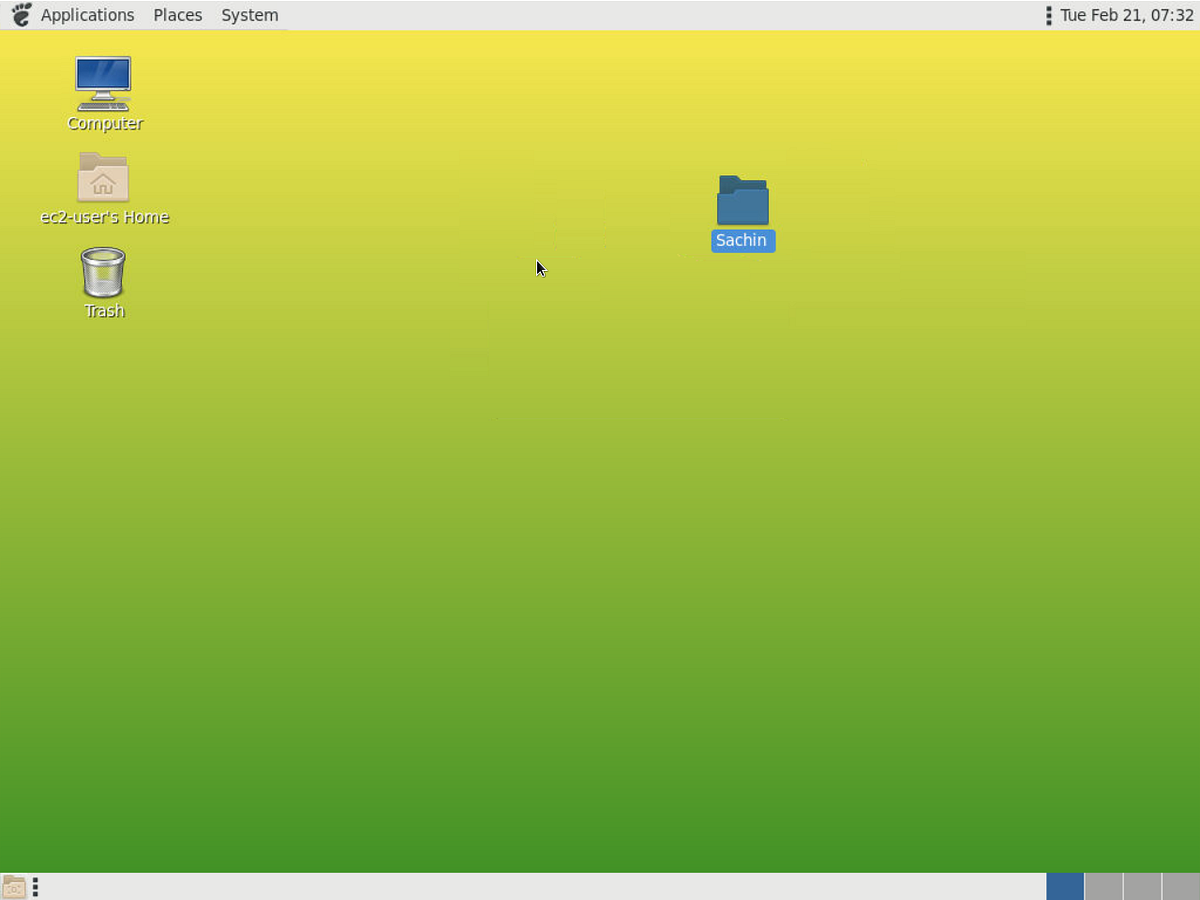The height and width of the screenshot is (900, 1200).
Task: Open the Places menu
Action: [177, 14]
